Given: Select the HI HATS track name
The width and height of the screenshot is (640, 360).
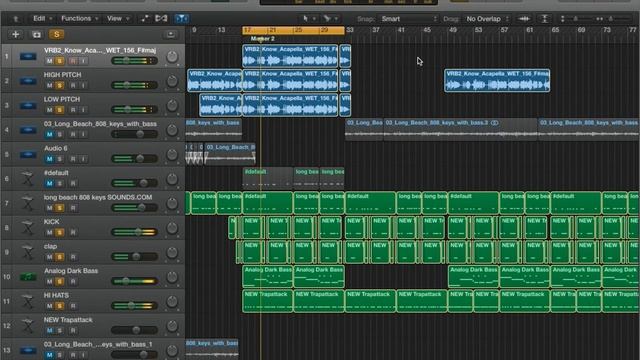Looking at the screenshot, I should (x=56, y=296).
